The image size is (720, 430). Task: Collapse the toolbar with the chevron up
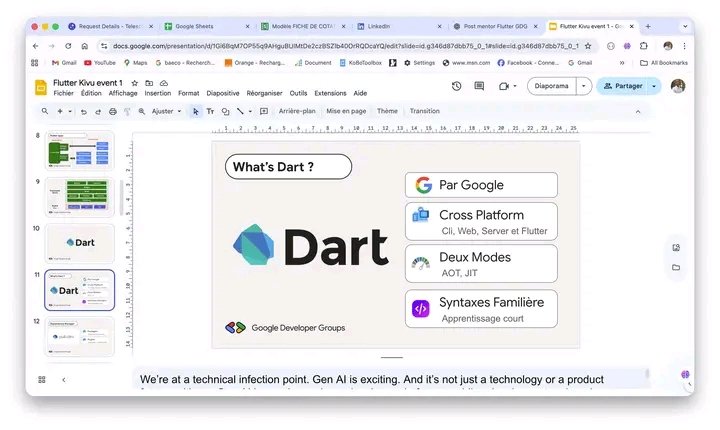638,112
